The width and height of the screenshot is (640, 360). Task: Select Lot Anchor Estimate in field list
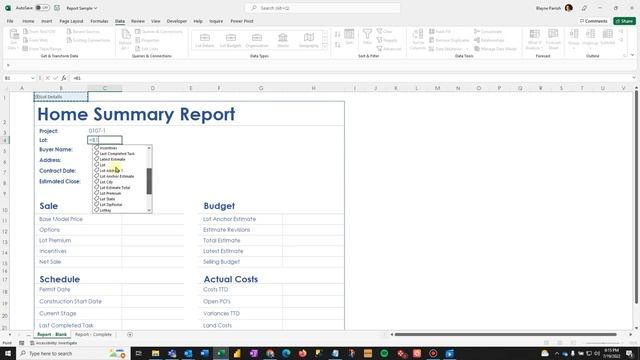click(x=117, y=176)
